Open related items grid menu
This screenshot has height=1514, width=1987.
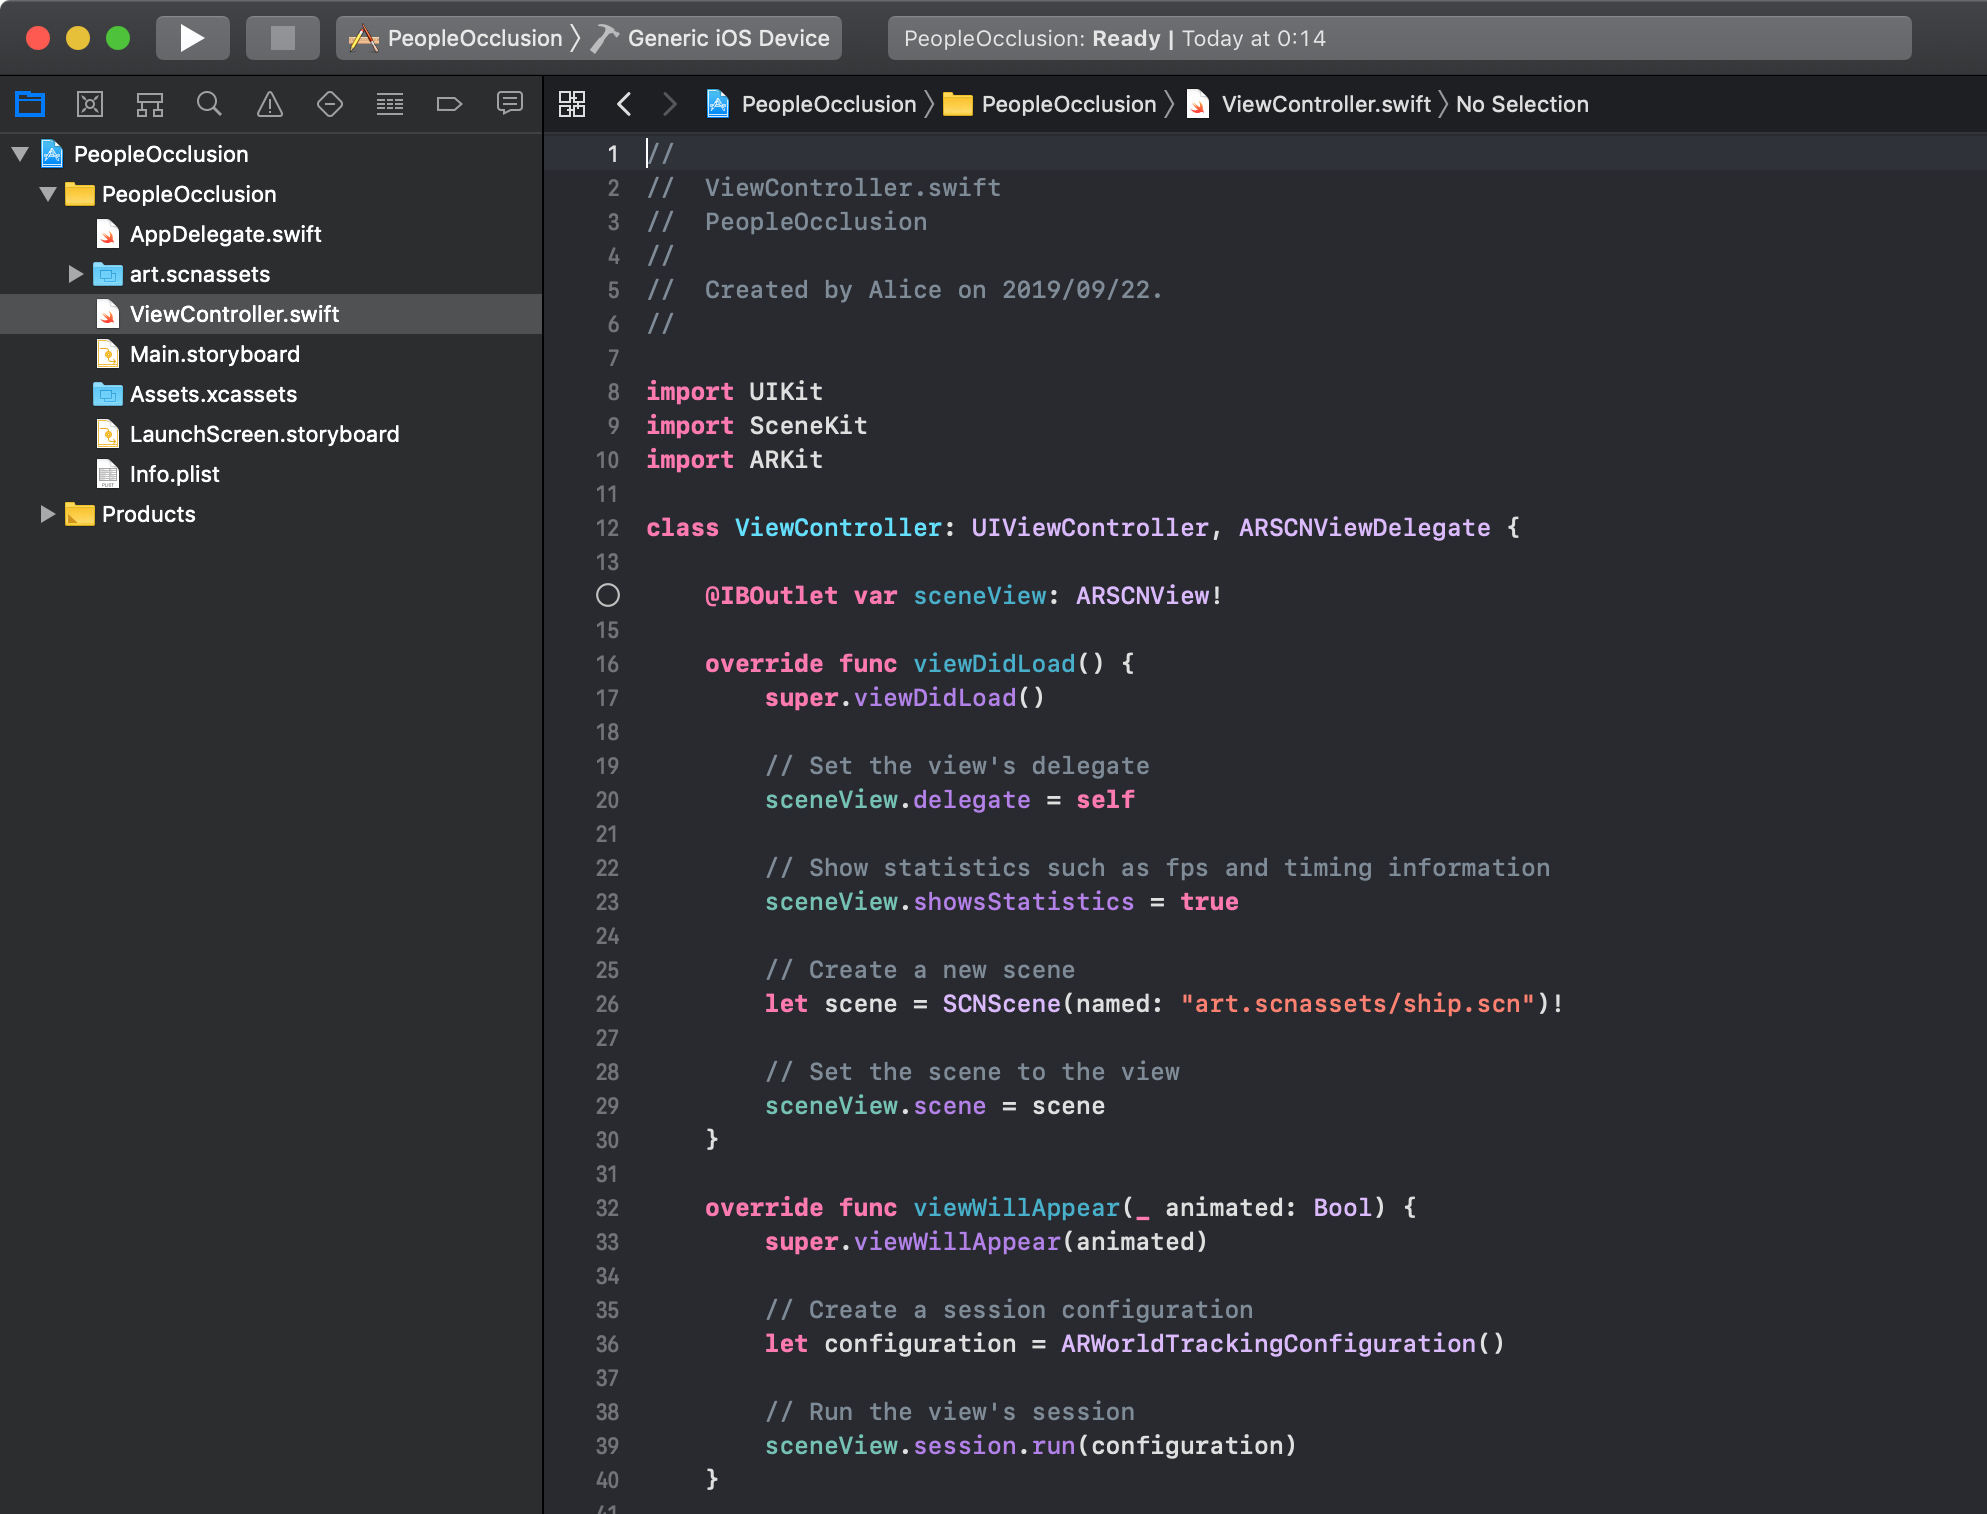pyautogui.click(x=572, y=104)
